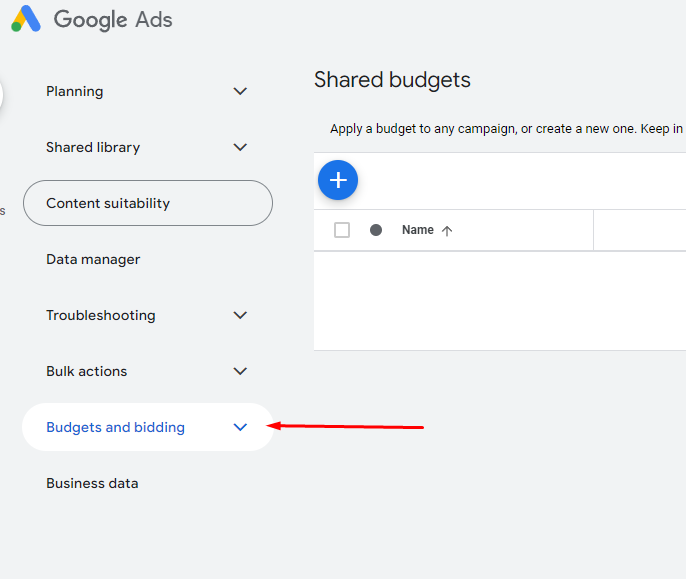
Task: Sort the table by the Name column header
Action: [418, 230]
